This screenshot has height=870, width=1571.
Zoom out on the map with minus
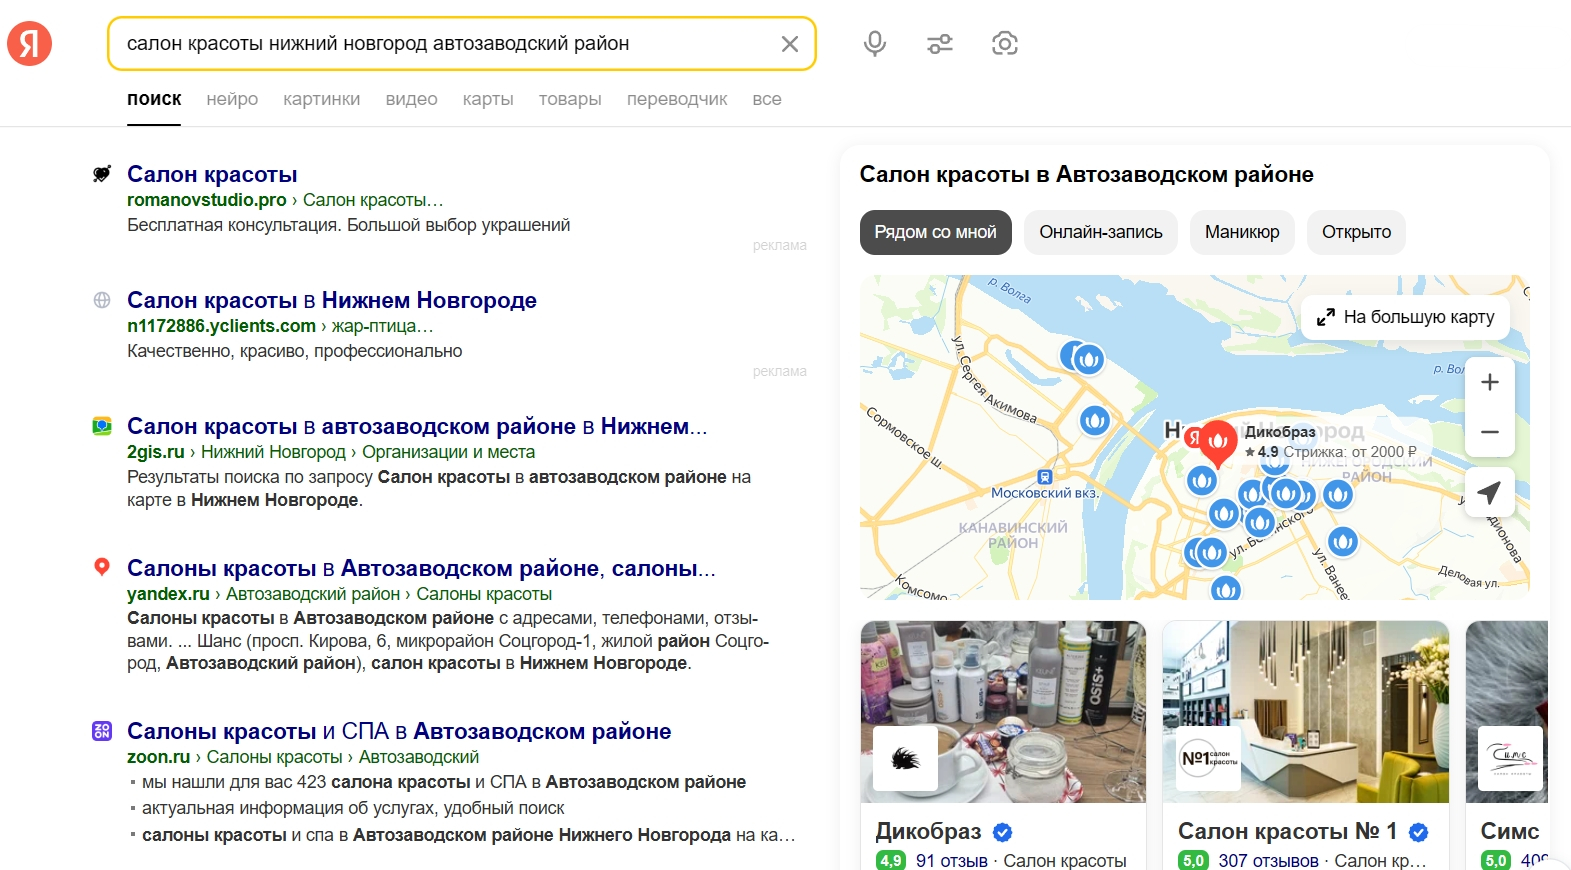[1490, 432]
